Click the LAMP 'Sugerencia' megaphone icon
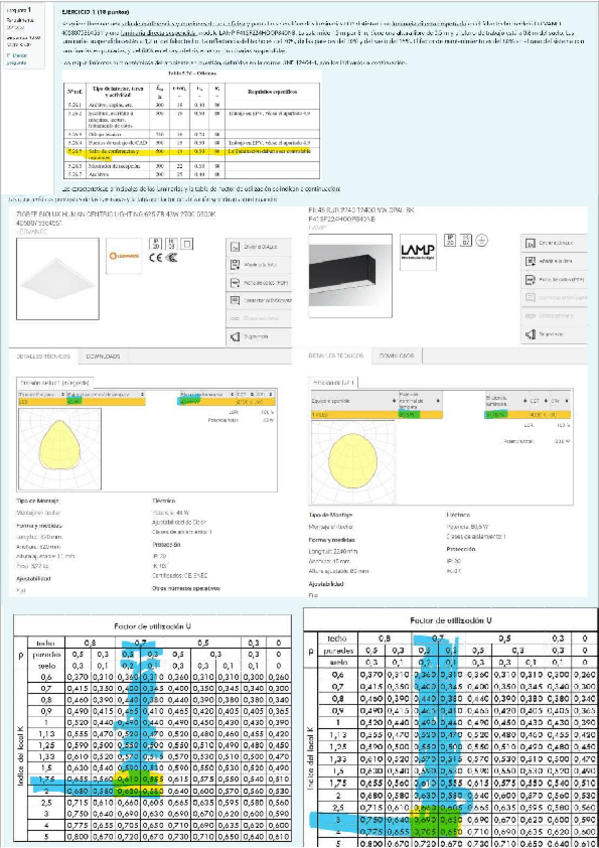The height and width of the screenshot is (848, 599). pos(530,335)
